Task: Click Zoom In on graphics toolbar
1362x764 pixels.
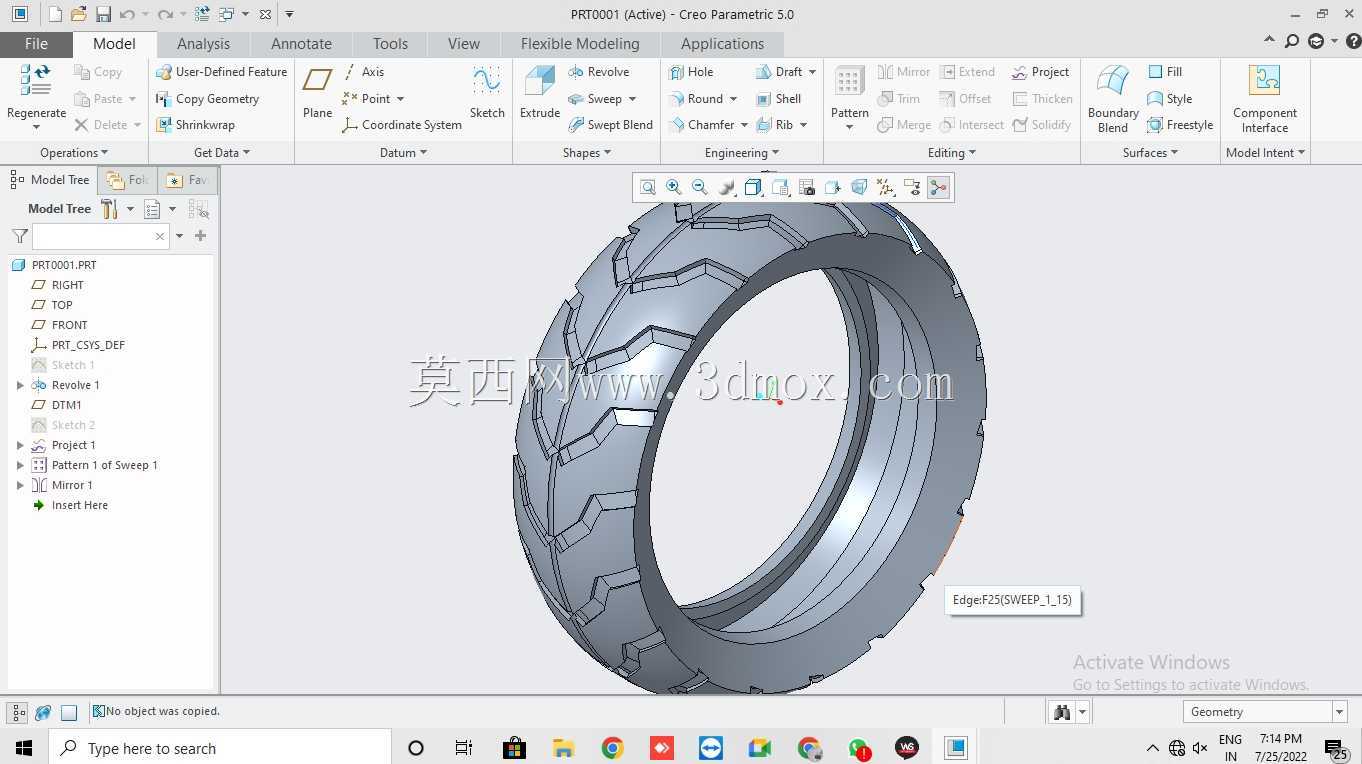Action: click(x=674, y=187)
